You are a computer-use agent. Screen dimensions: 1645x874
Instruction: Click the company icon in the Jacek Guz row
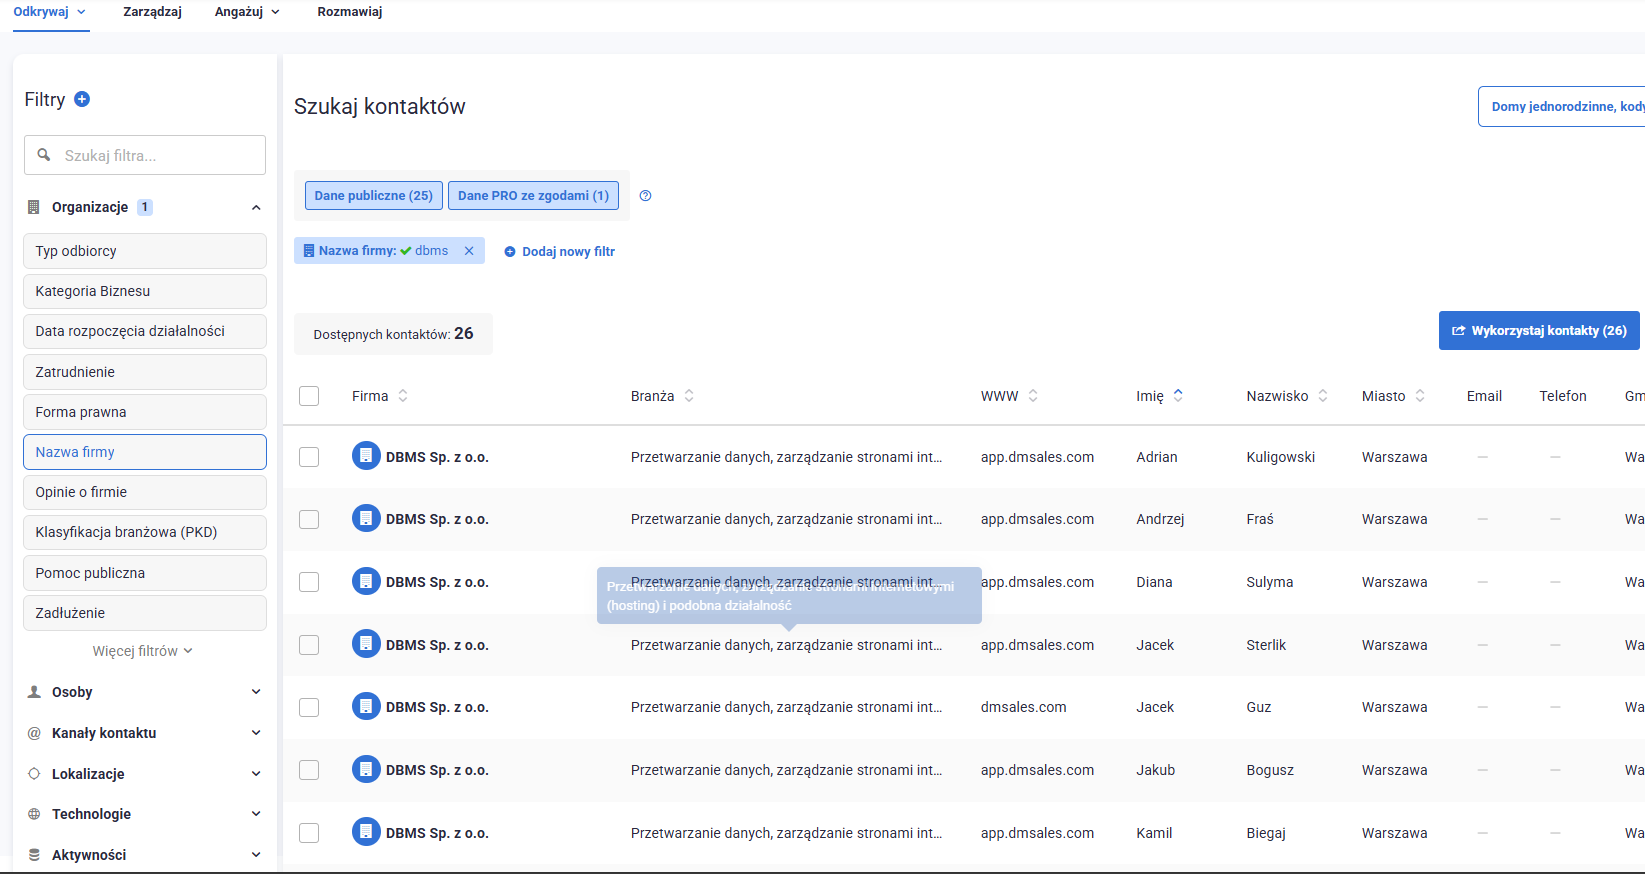(366, 706)
